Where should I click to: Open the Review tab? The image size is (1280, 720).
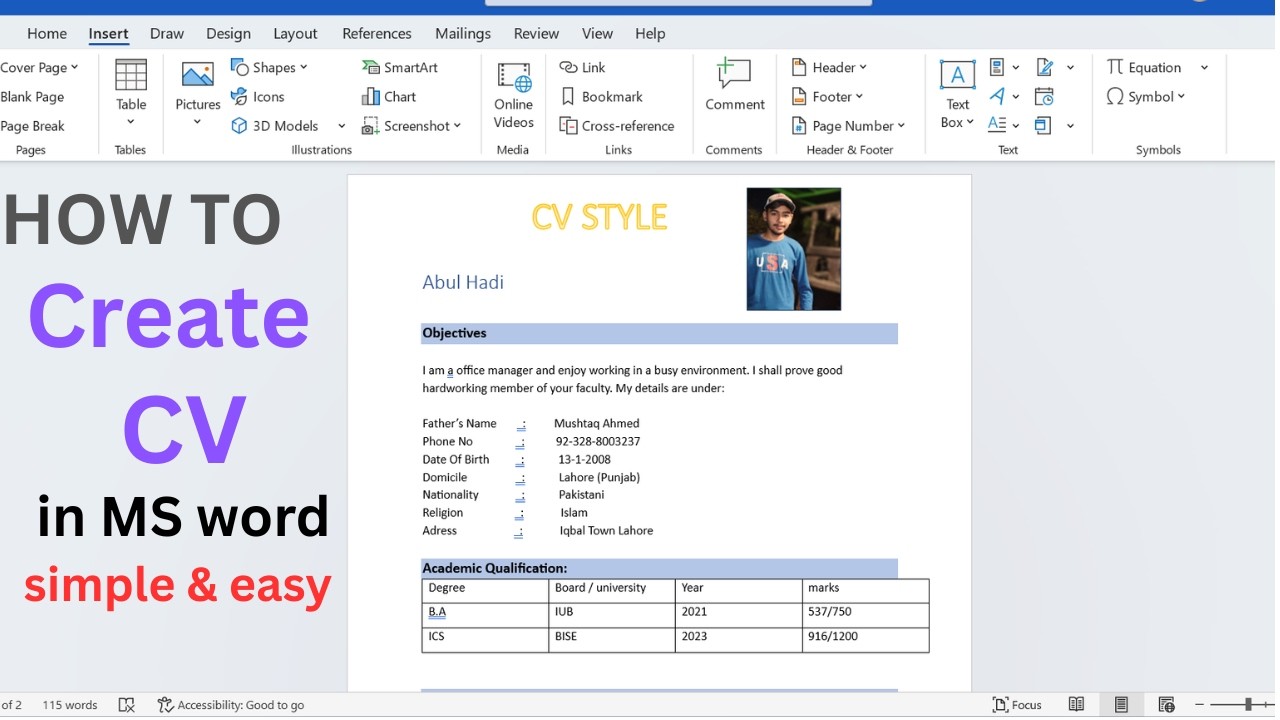[x=536, y=33]
